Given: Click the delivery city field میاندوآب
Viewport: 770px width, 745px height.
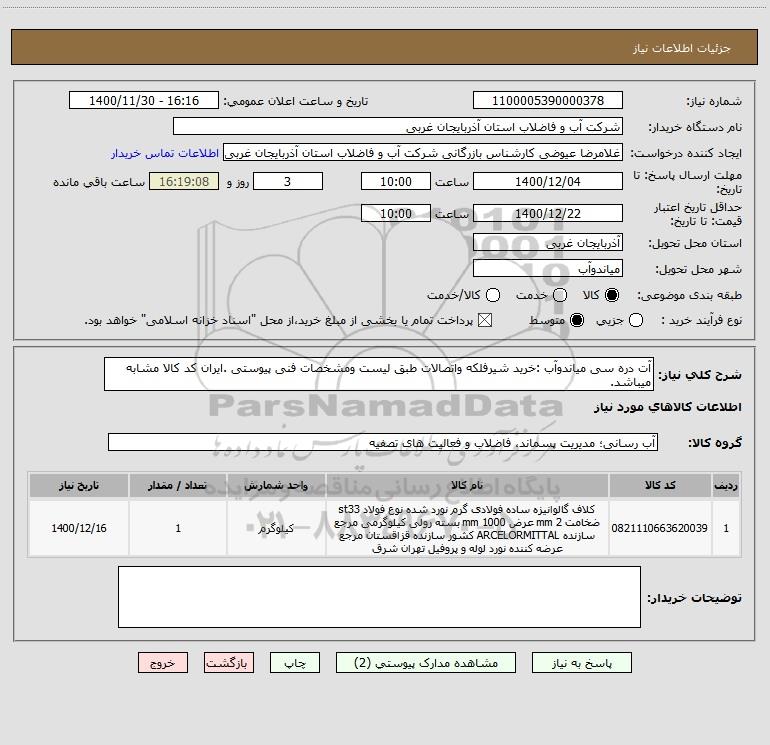Looking at the screenshot, I should (x=548, y=269).
